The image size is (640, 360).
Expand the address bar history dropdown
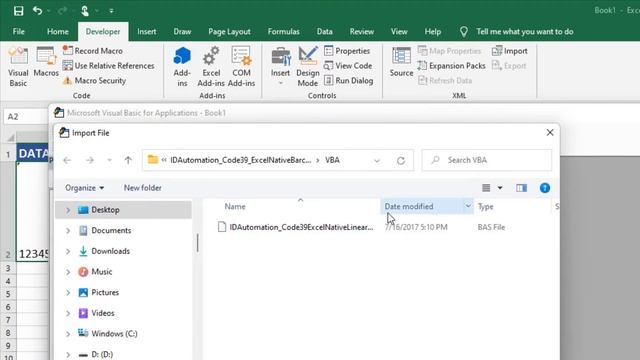pos(377,160)
